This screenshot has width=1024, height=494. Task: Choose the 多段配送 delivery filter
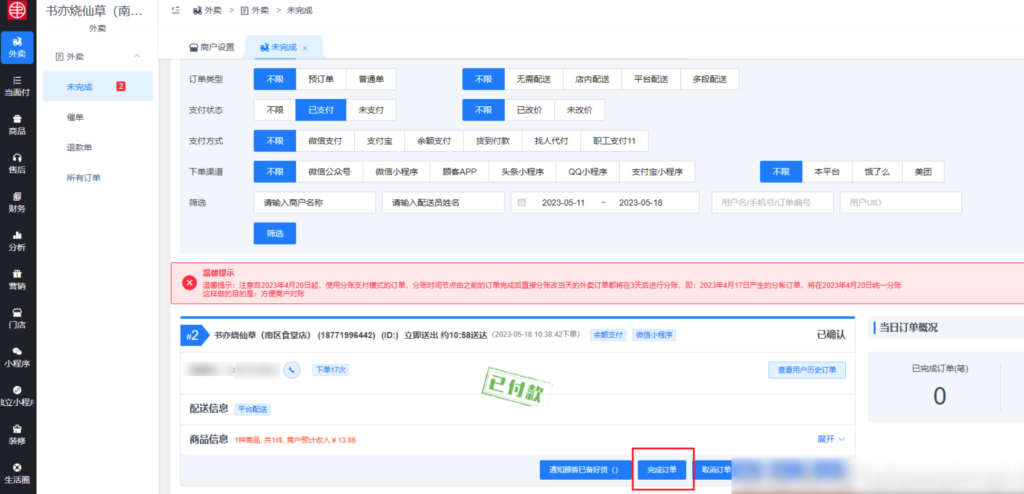click(x=709, y=79)
